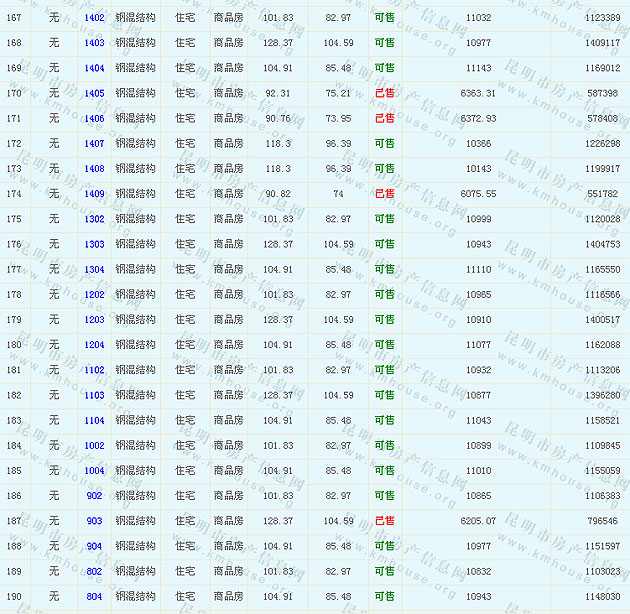This screenshot has height=614, width=630.
Task: Click the 已售 status for room 1405
Action: tap(384, 93)
